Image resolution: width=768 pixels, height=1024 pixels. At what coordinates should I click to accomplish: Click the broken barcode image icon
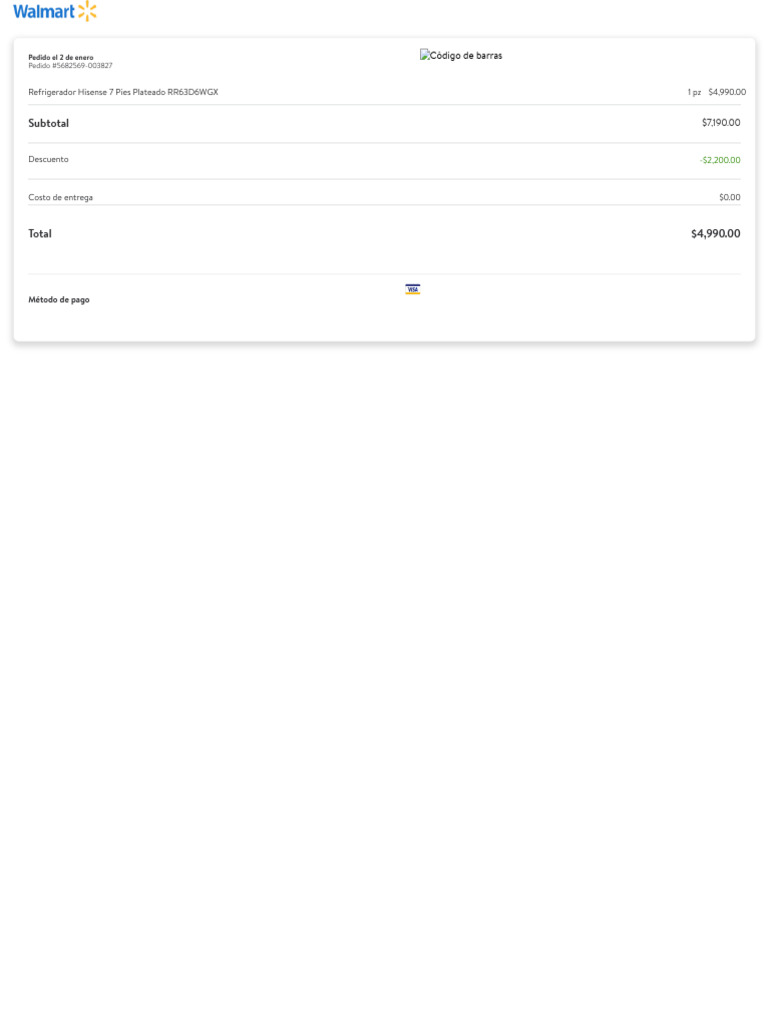pos(425,56)
